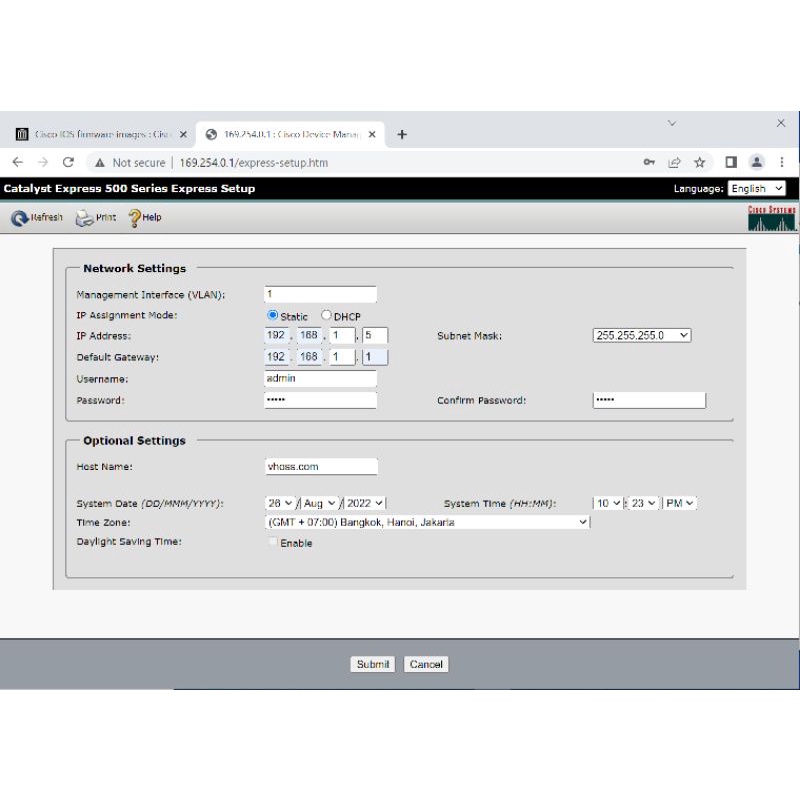Image resolution: width=800 pixels, height=800 pixels.
Task: Select the Static IP assignment mode
Action: pos(272,315)
